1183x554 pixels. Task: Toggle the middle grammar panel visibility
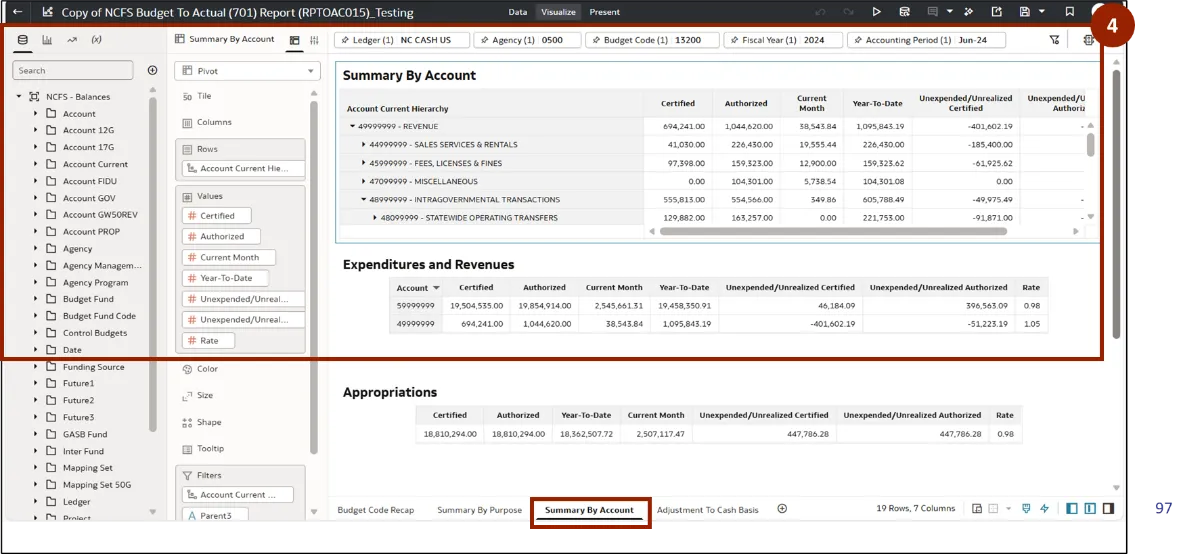point(1090,509)
